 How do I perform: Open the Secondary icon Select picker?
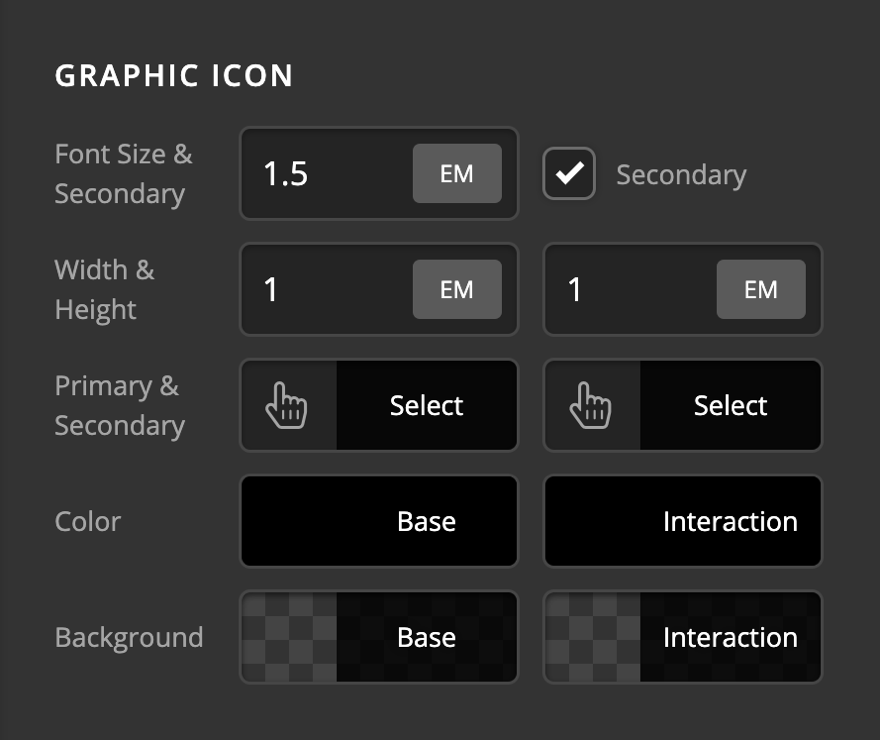click(x=730, y=405)
